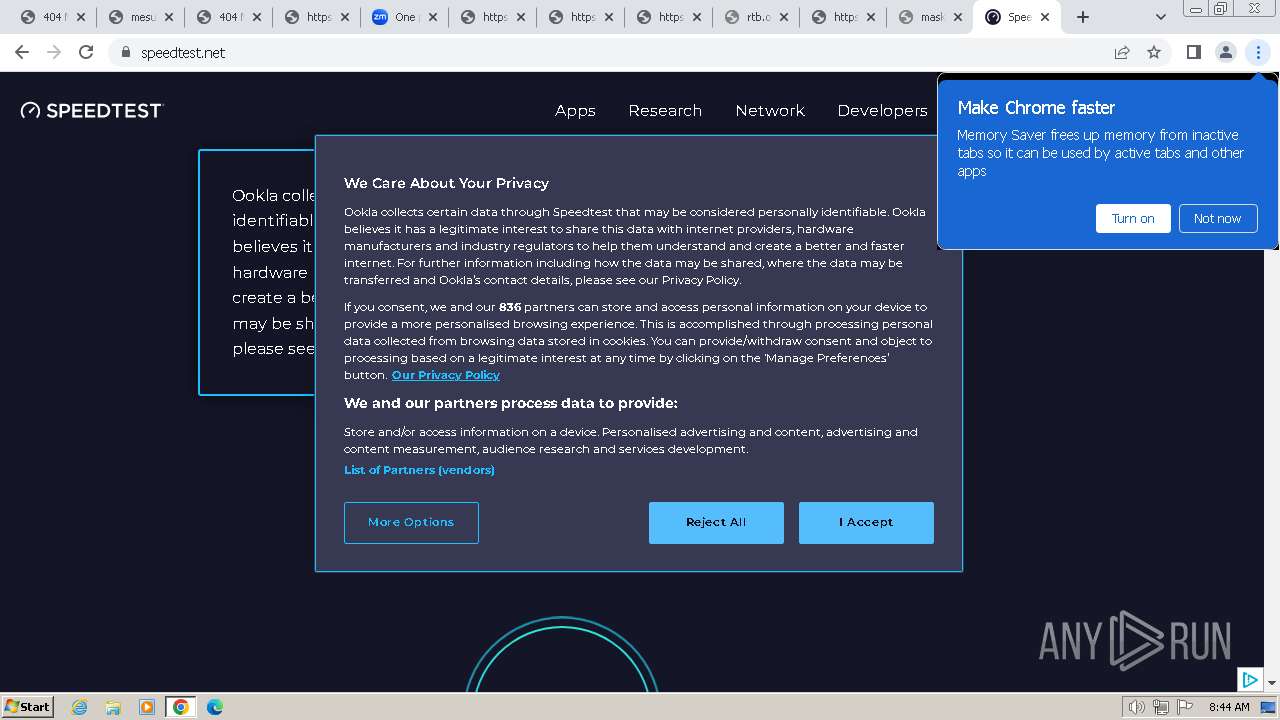
Task: Click the More Options button
Action: (x=411, y=523)
